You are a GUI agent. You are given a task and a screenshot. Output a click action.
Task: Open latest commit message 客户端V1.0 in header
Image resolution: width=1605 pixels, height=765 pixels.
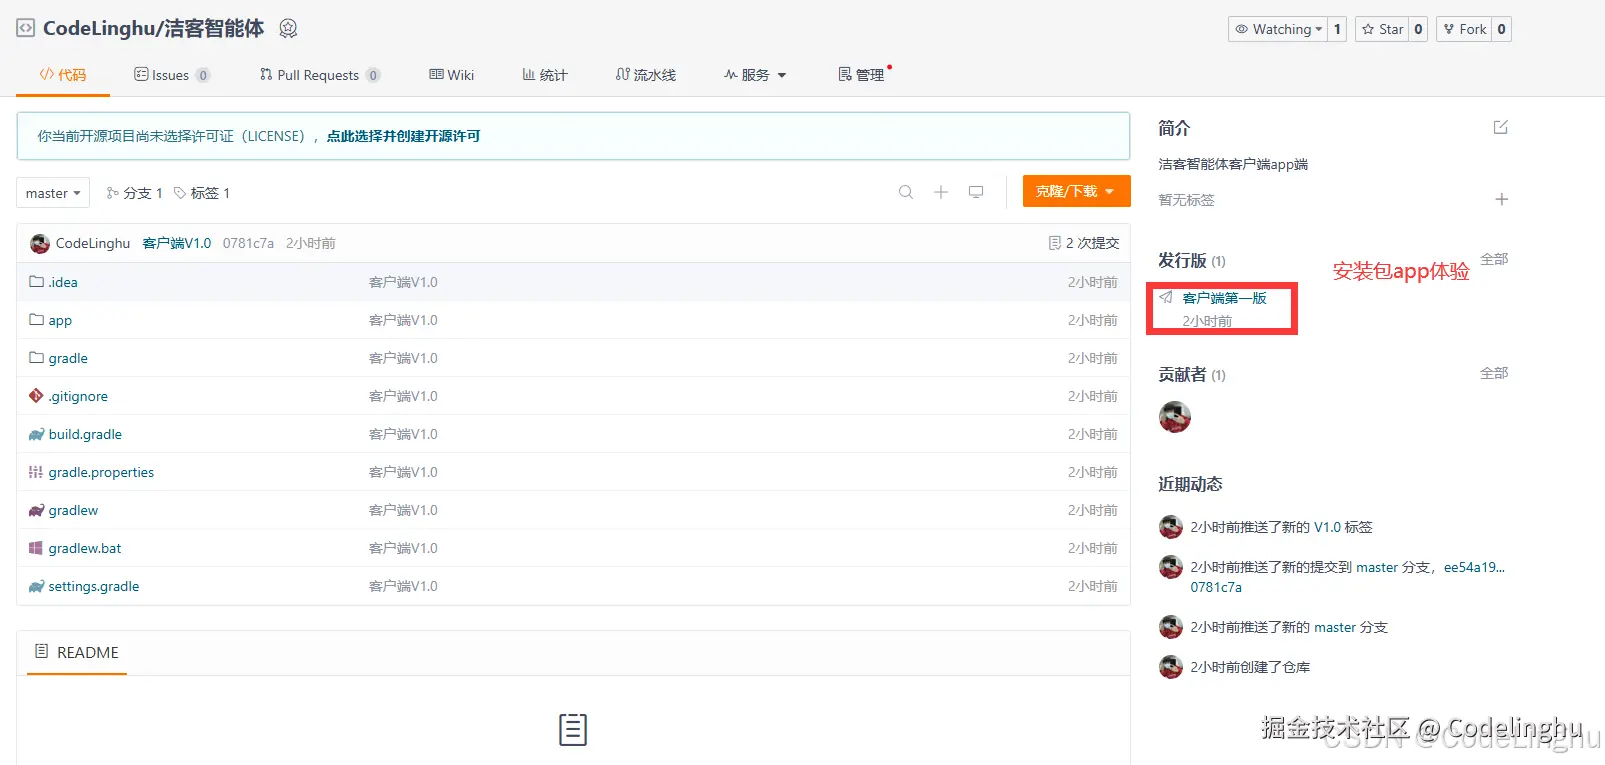pos(177,243)
